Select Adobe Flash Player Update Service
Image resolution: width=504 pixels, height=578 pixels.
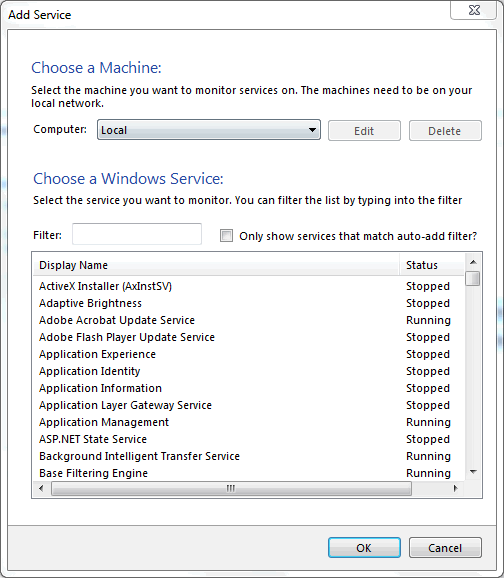(248, 337)
